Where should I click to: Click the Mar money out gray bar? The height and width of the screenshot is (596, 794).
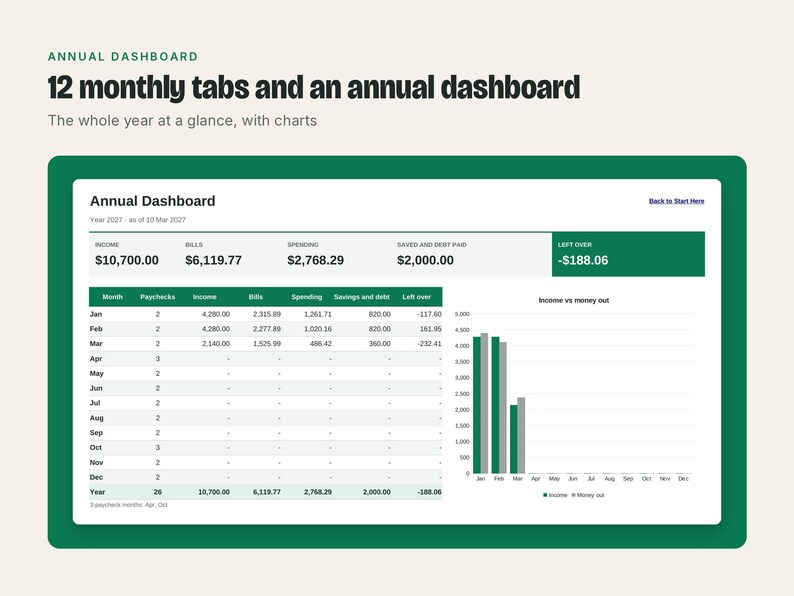click(521, 435)
